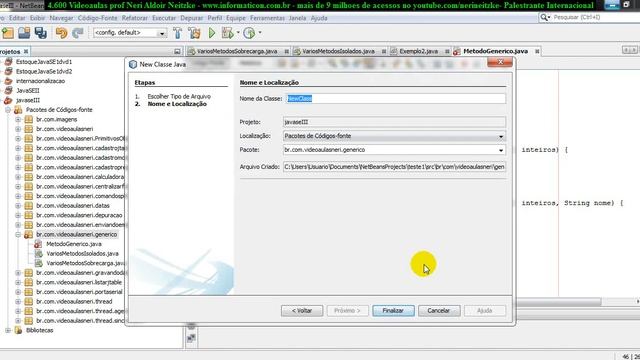Open the Debug Project dropdown arrow
The width and height of the screenshot is (640, 360).
click(238, 32)
